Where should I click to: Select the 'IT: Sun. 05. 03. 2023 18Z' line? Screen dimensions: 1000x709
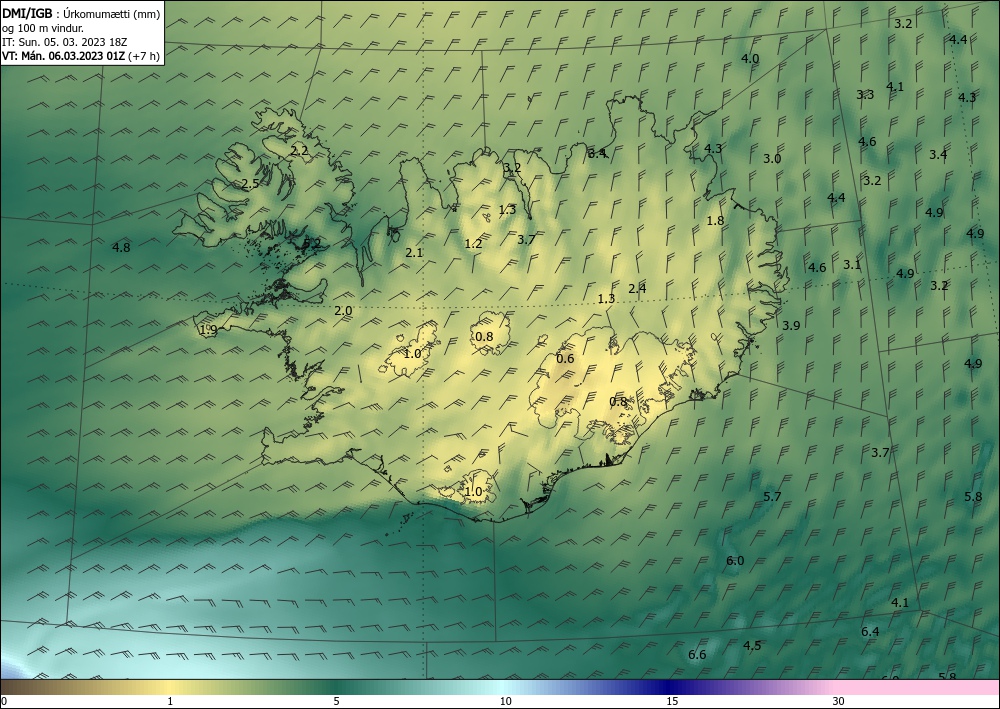64,42
